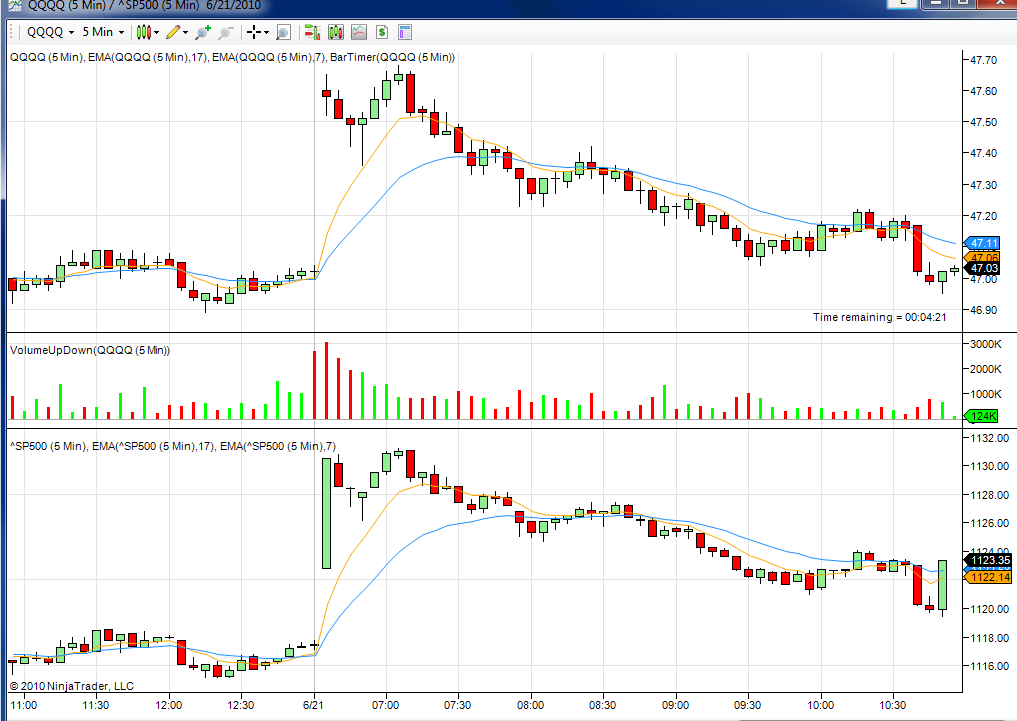Open the chart trader icon
Screen dimensions: 1017x721
313,32
